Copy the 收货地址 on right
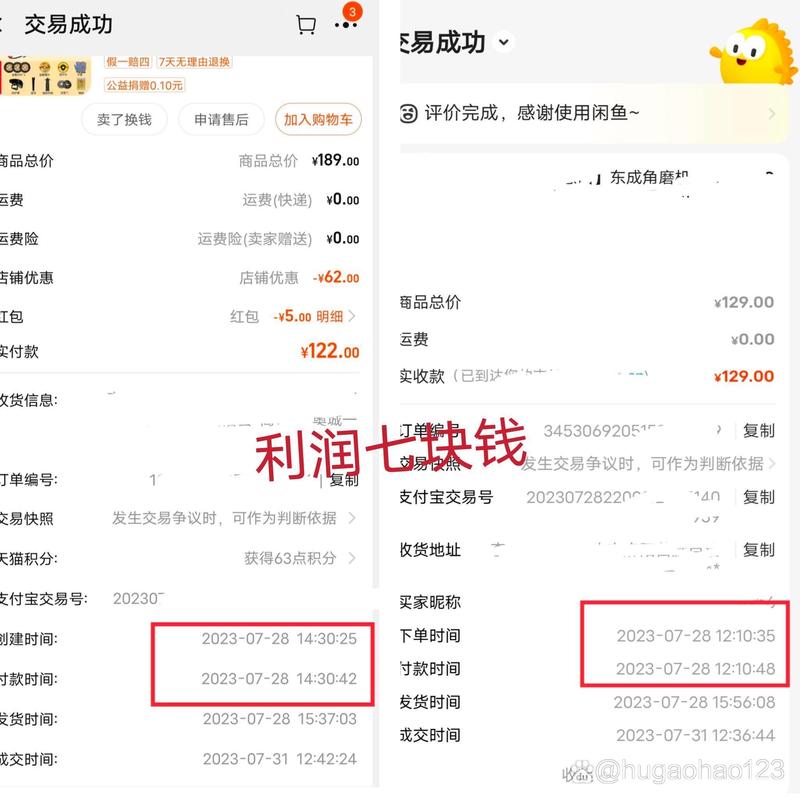This screenshot has width=800, height=800. (x=759, y=550)
